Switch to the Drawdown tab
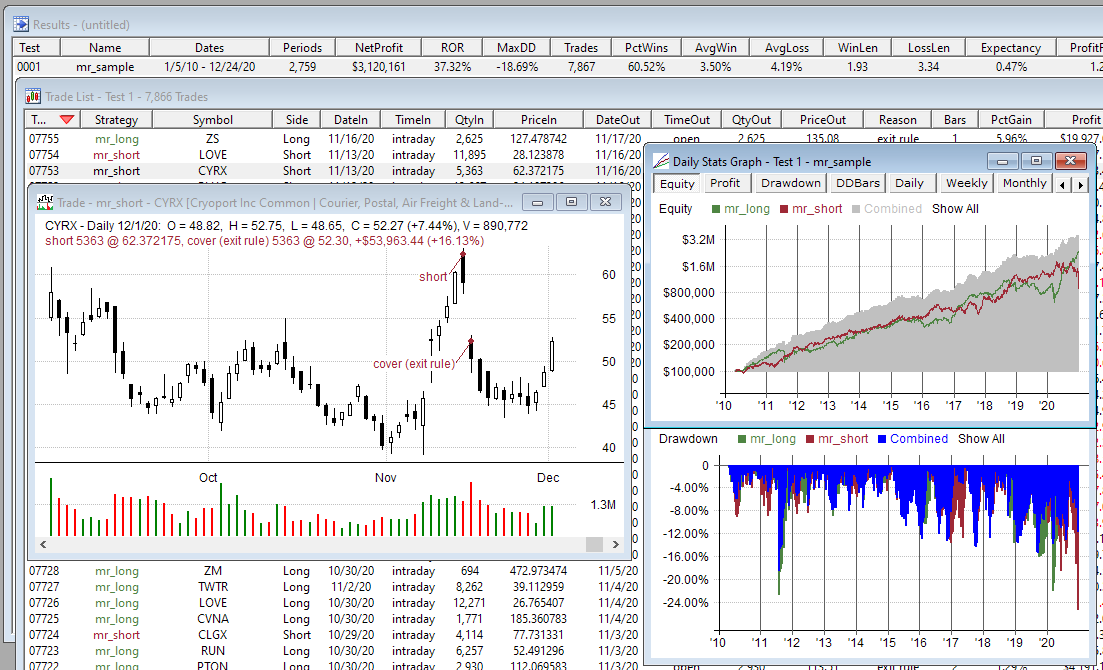This screenshot has height=670, width=1103. (790, 183)
